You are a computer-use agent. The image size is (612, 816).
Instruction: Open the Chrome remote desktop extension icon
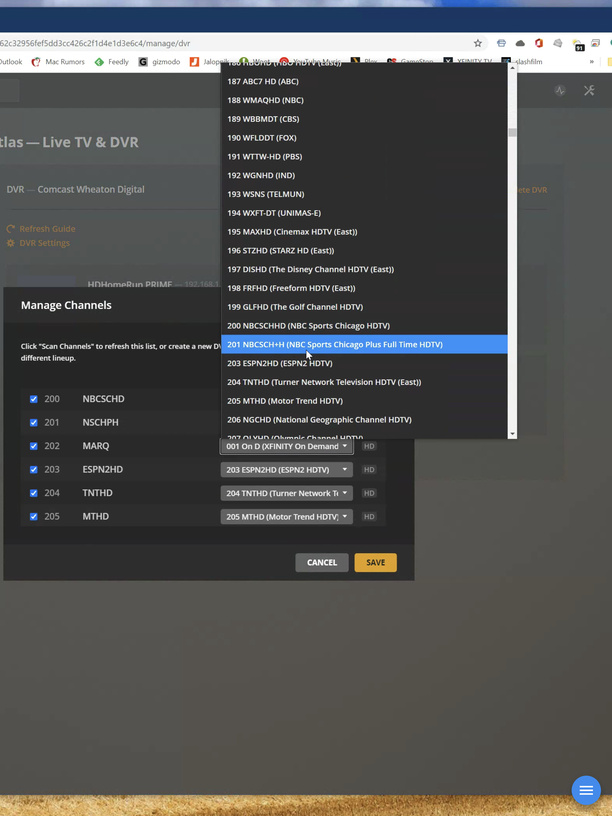[x=595, y=43]
